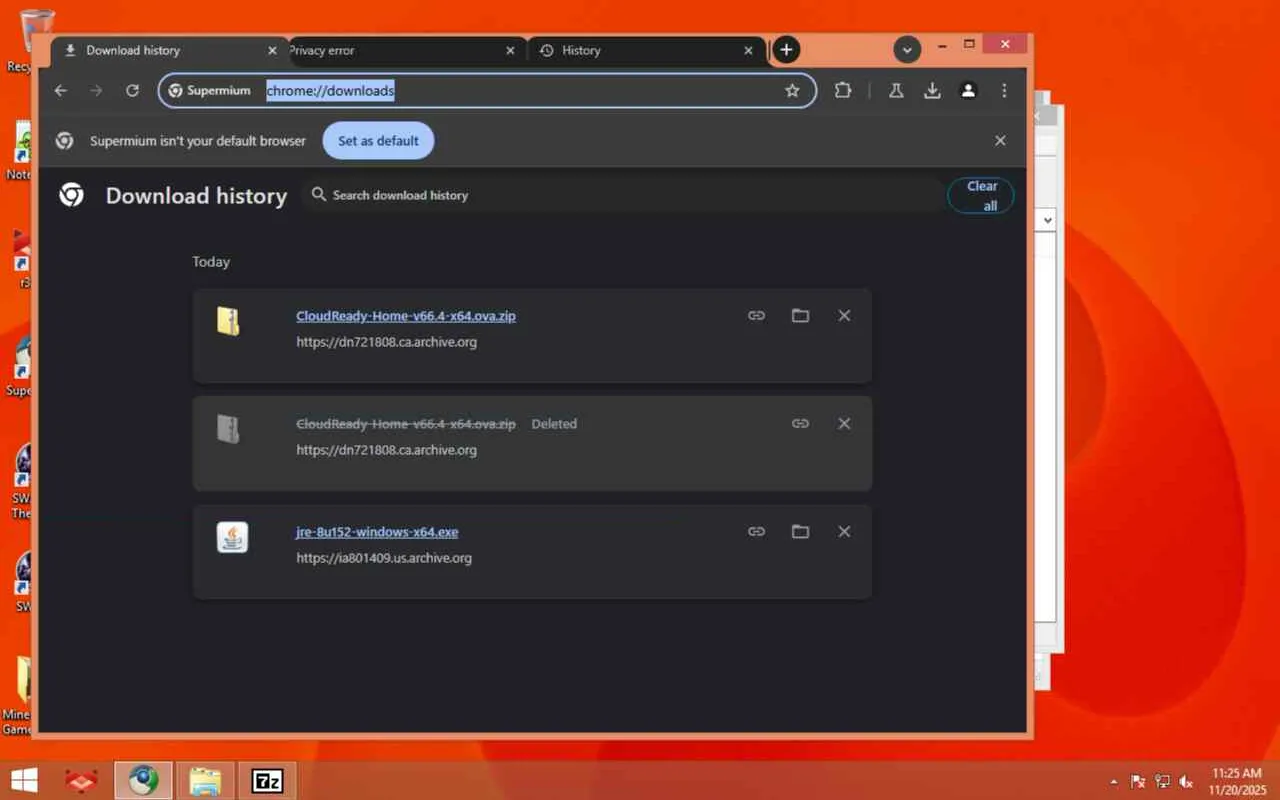Click the greyed zip icon of deleted download
This screenshot has width=1280, height=800.
pyautogui.click(x=229, y=429)
